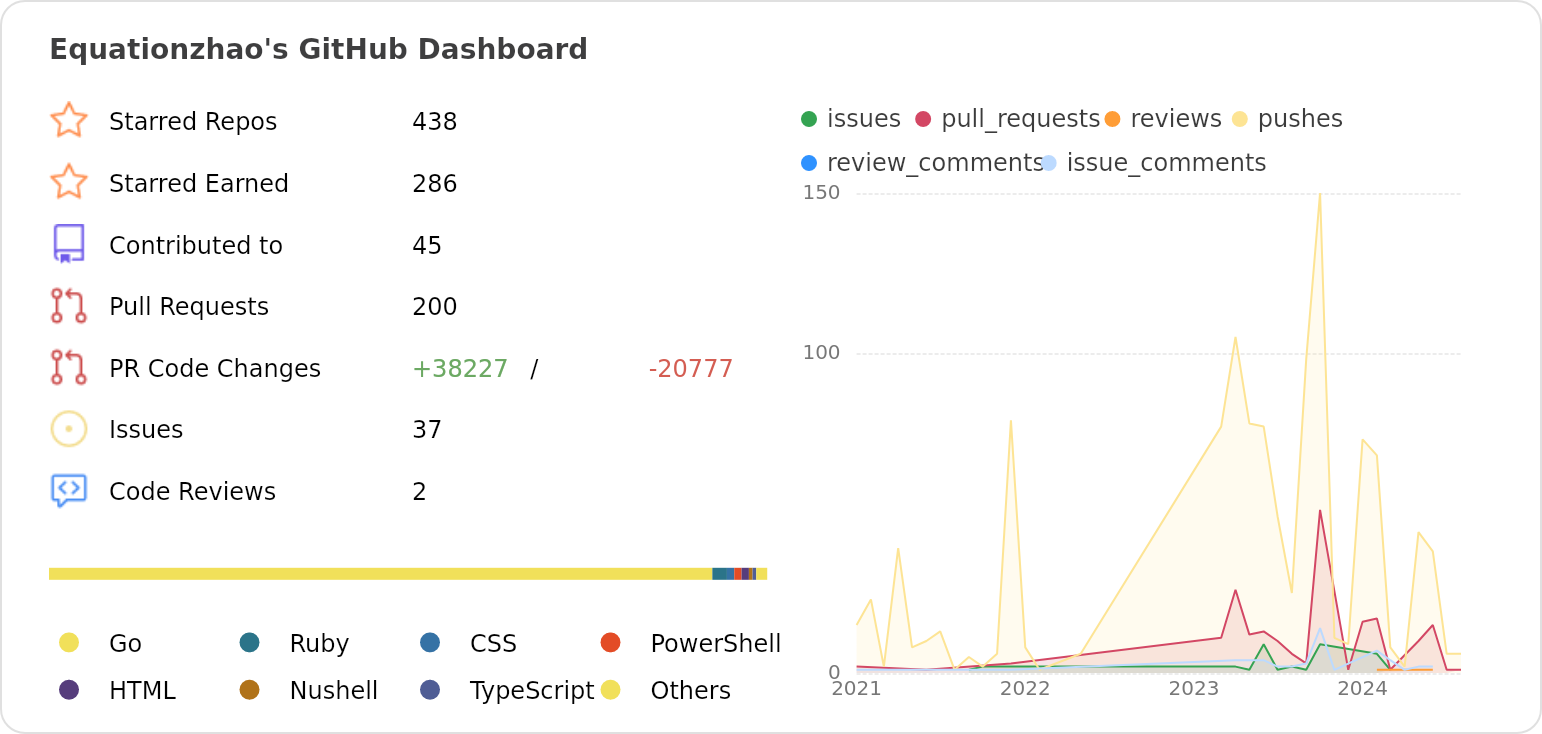
Task: Click the 2024 x-axis label
Action: (1362, 689)
